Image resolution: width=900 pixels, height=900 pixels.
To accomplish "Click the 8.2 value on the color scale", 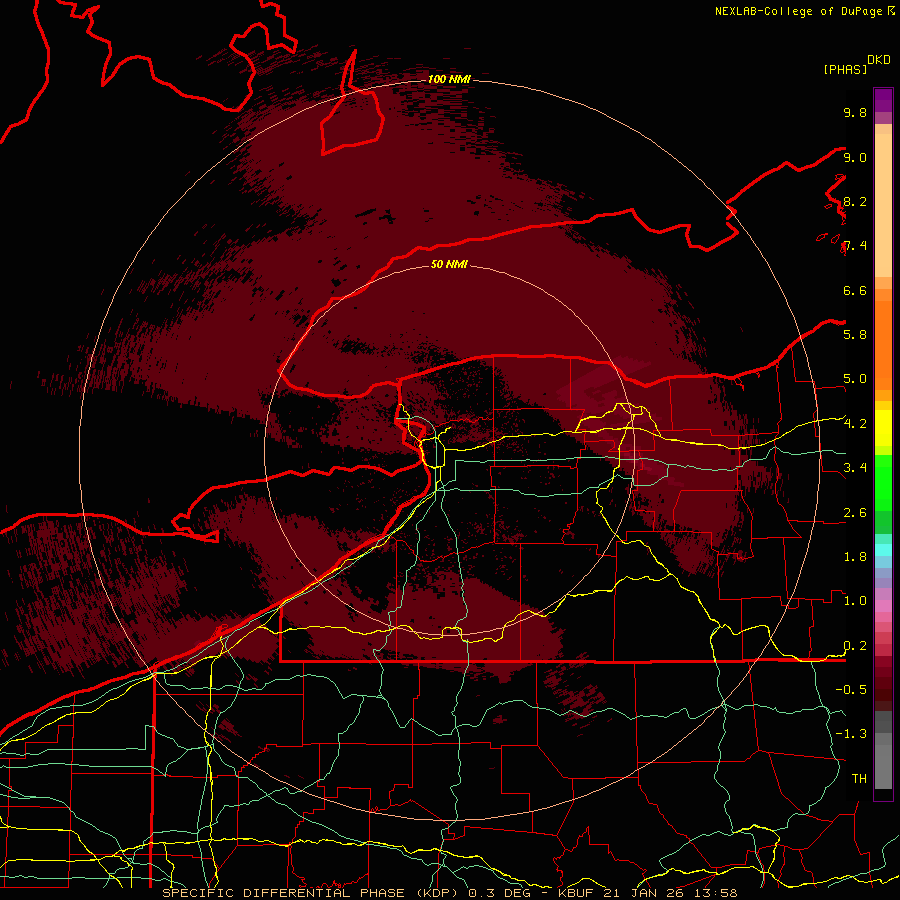I will (855, 201).
